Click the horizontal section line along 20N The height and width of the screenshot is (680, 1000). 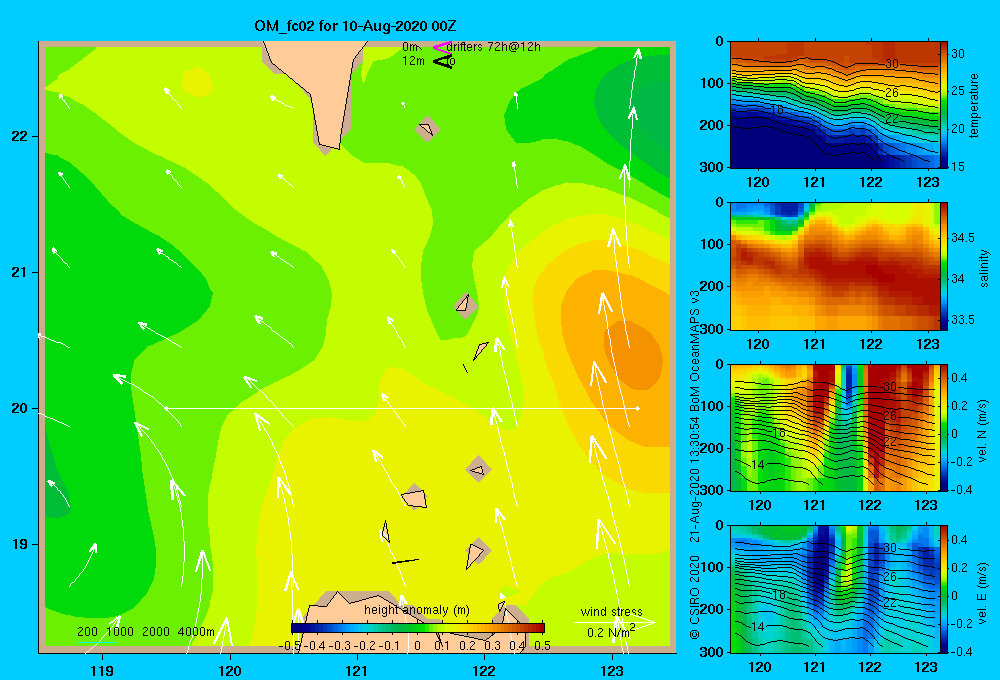coord(402,408)
